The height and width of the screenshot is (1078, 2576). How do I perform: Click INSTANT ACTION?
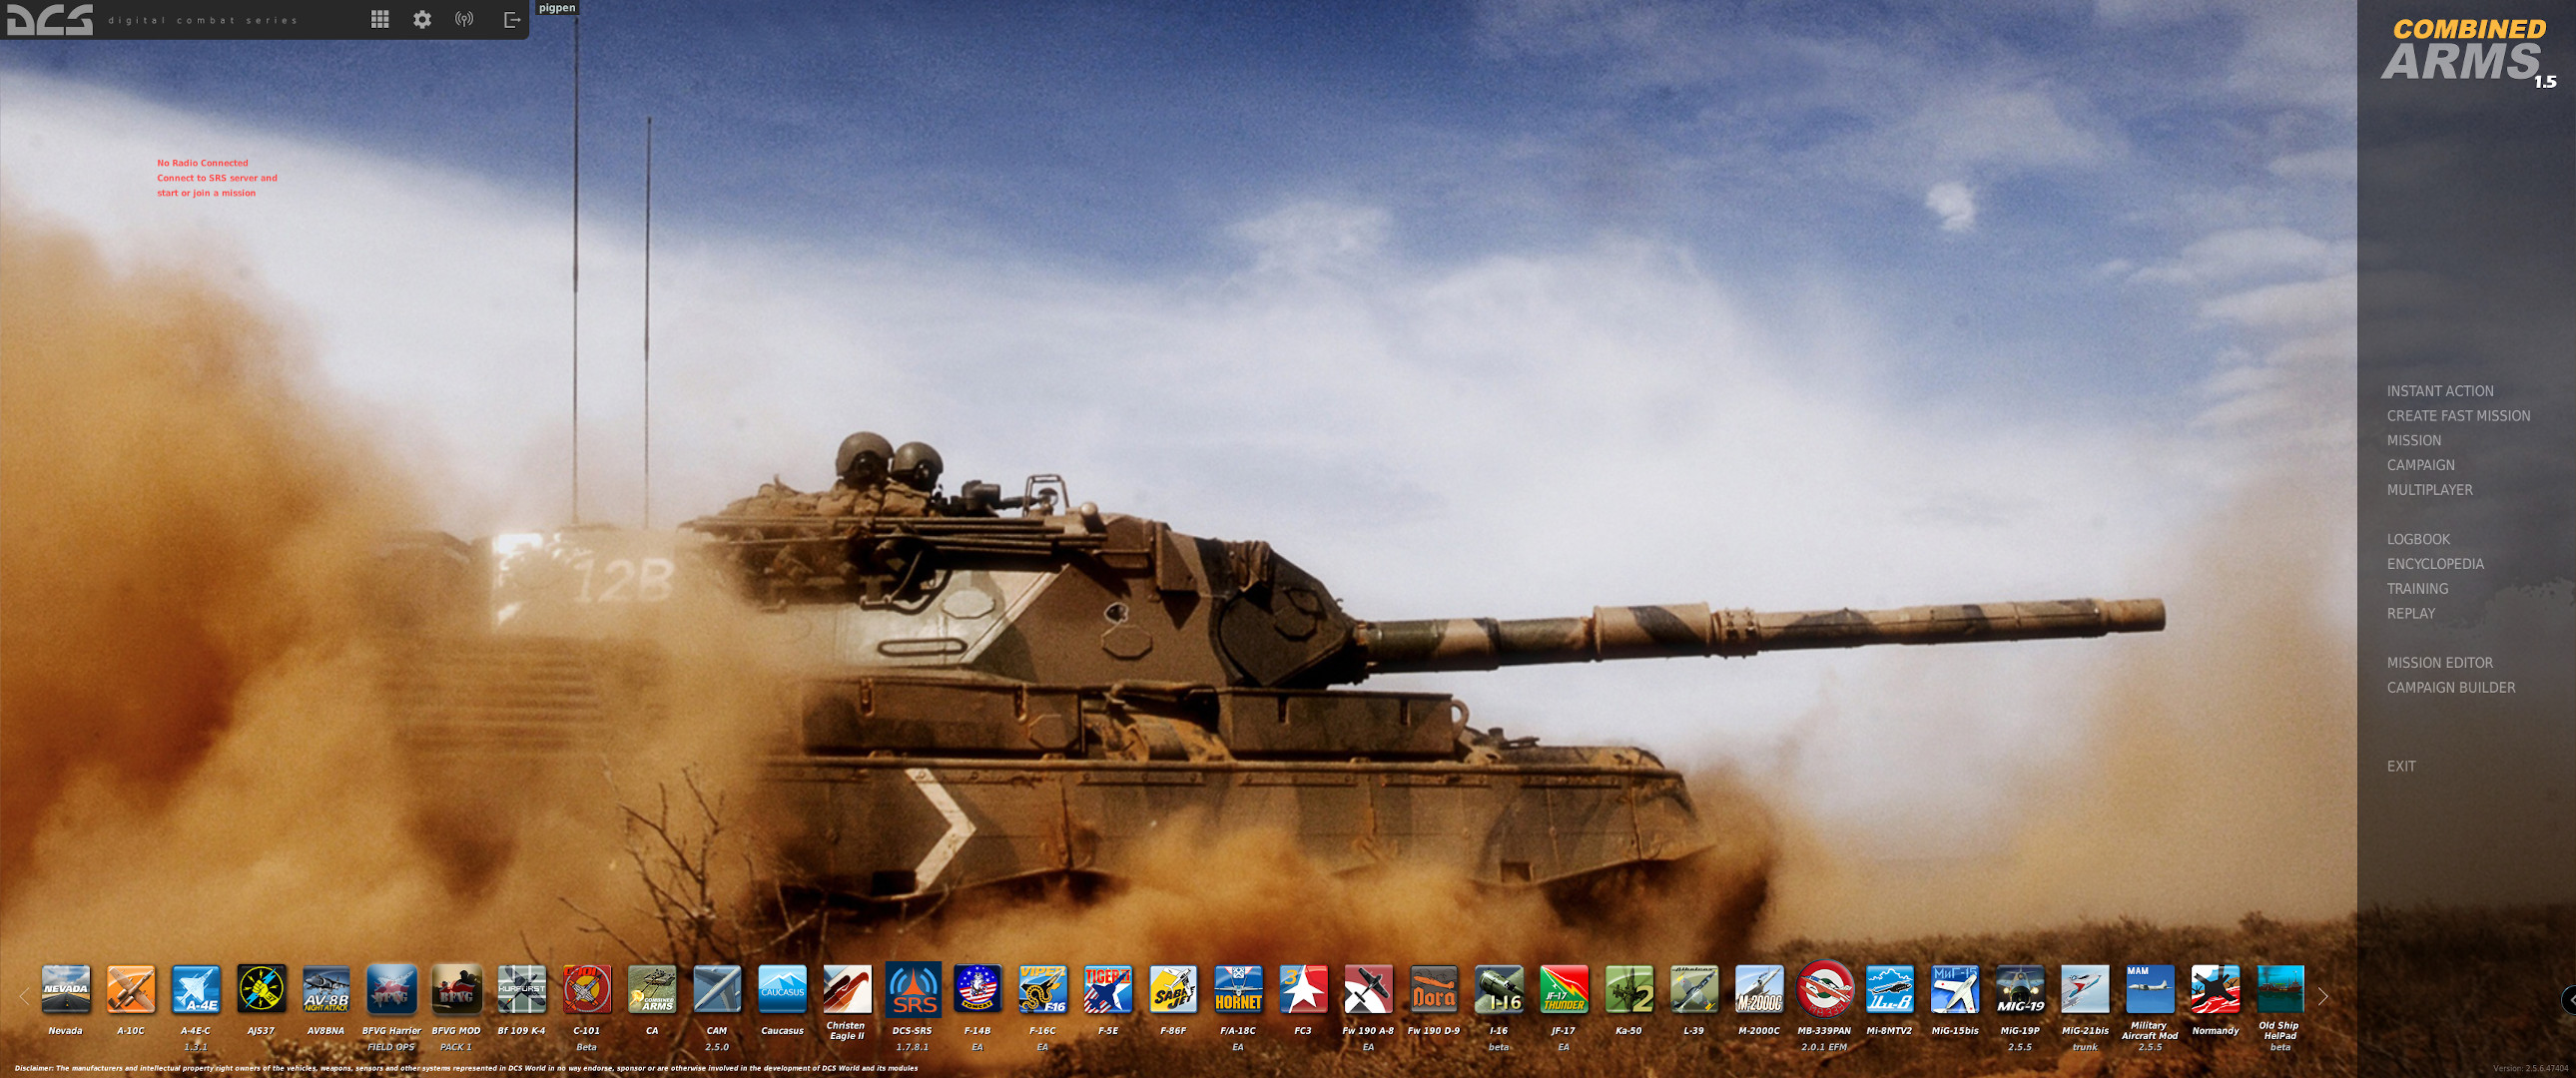pyautogui.click(x=2439, y=391)
